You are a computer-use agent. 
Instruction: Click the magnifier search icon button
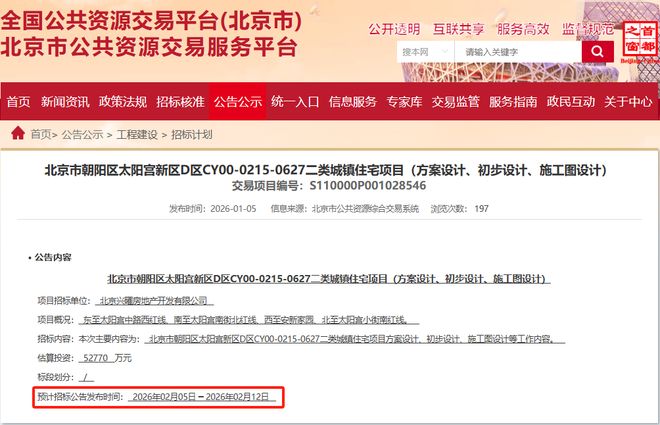click(x=597, y=51)
